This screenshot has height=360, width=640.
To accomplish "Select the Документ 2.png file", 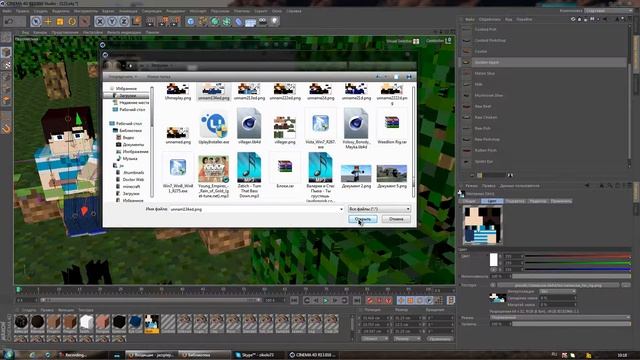I will point(356,176).
